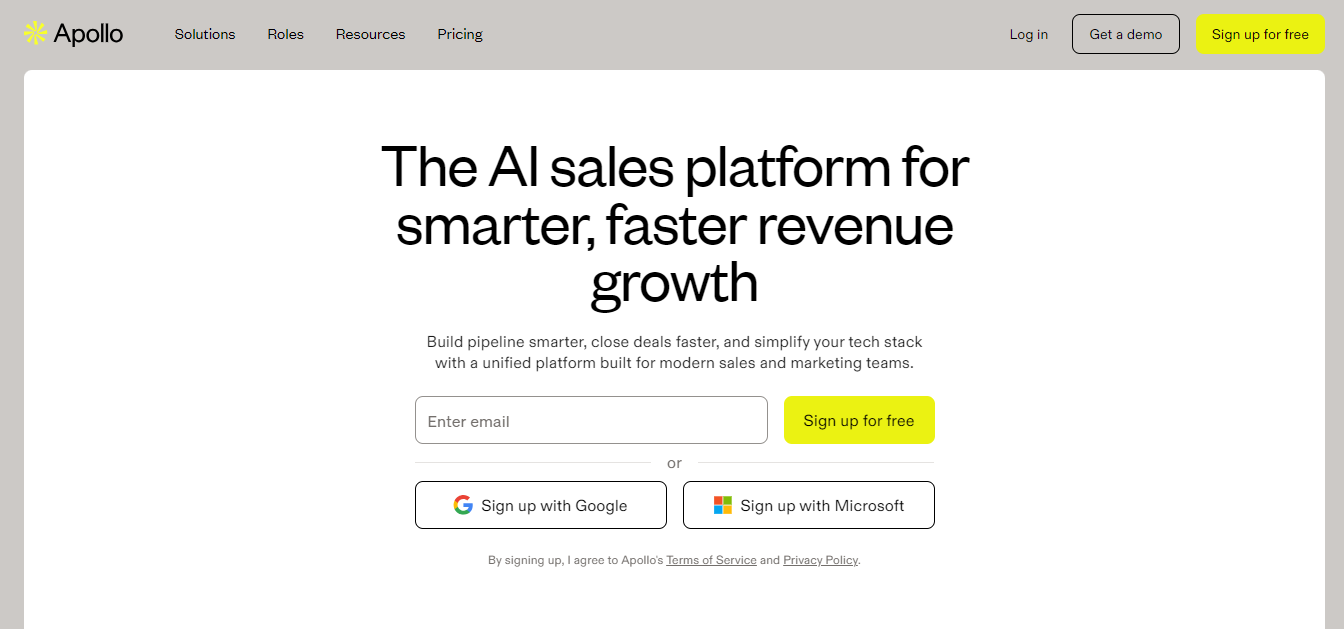Expand the Roles navigation dropdown
The height and width of the screenshot is (629, 1344).
pos(285,34)
